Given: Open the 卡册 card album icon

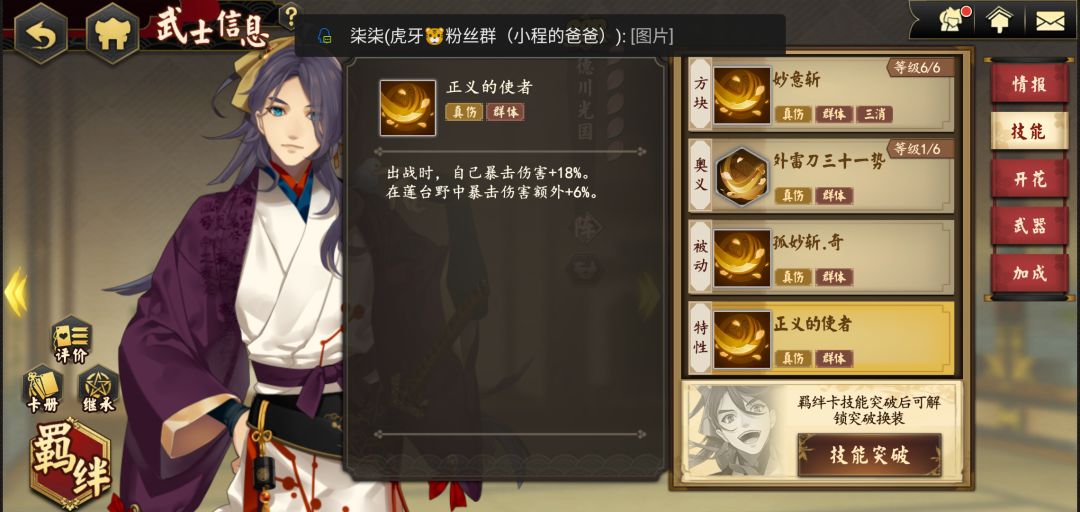Looking at the screenshot, I should [42, 389].
